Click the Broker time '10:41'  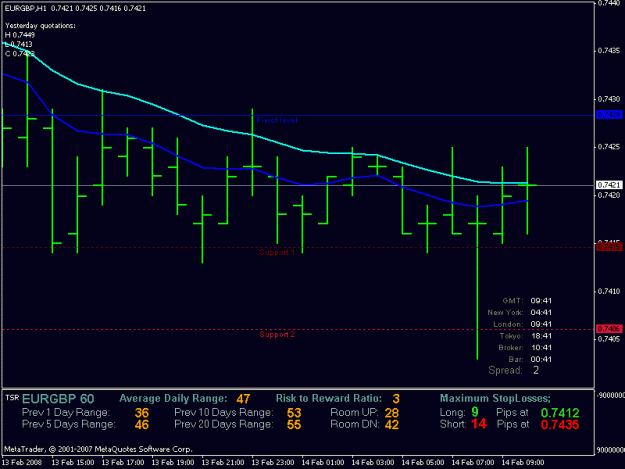click(541, 348)
